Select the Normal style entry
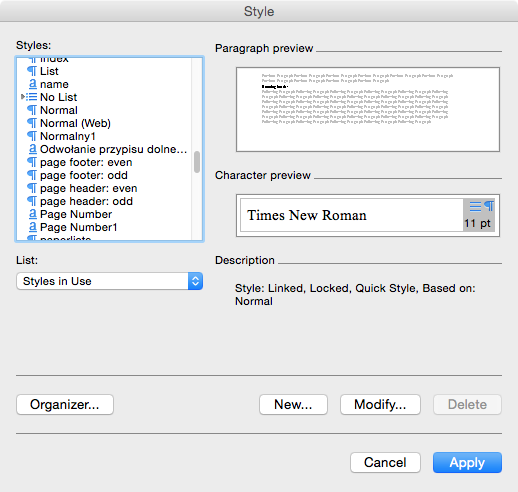The width and height of the screenshot is (518, 492). click(x=59, y=110)
